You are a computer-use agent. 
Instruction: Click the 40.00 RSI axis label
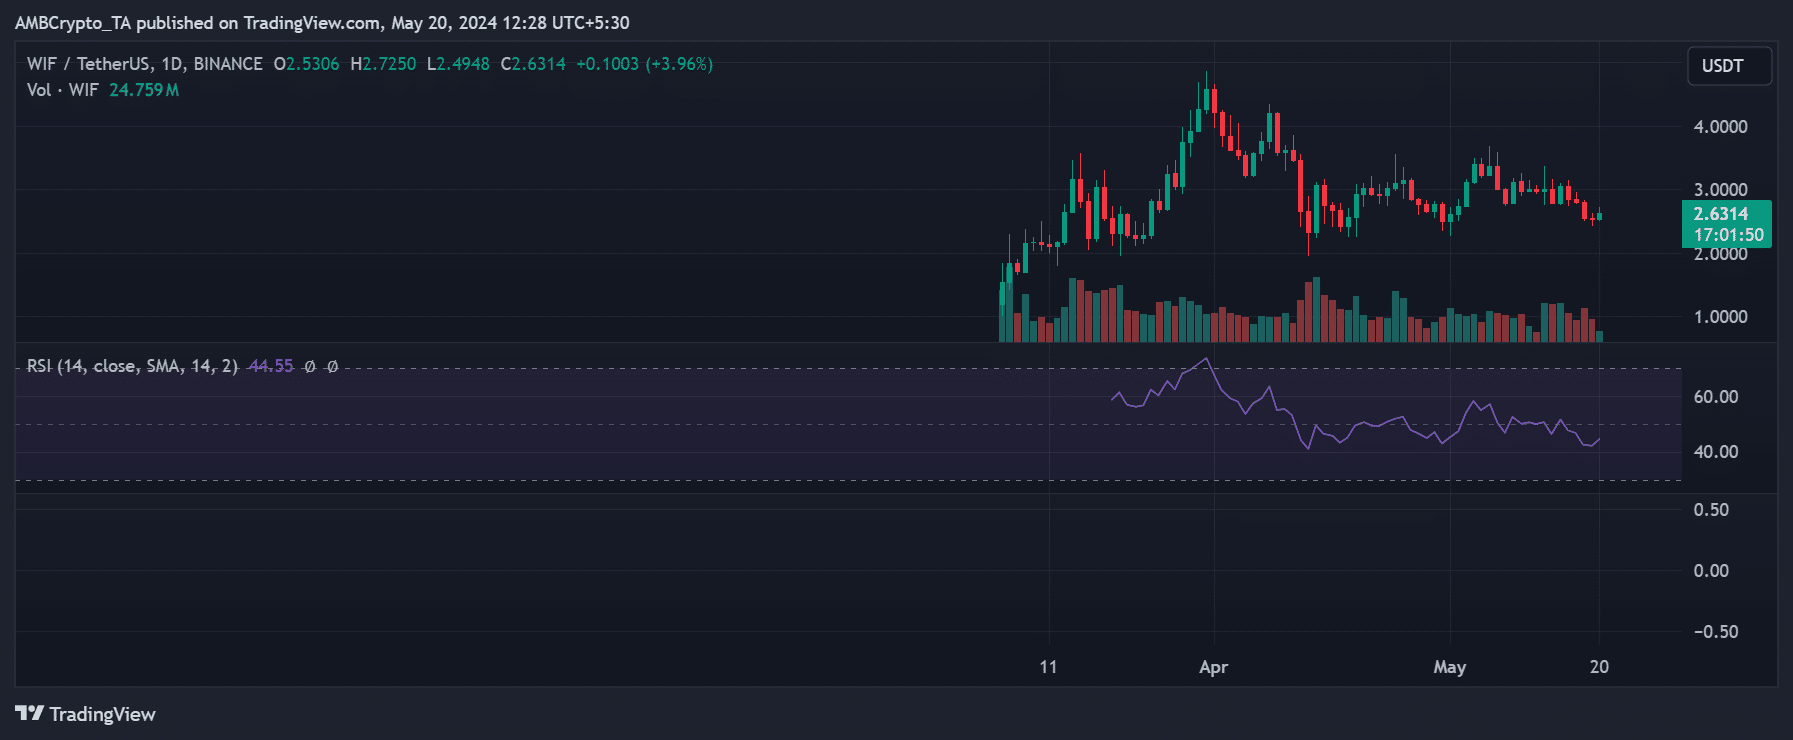coord(1716,452)
